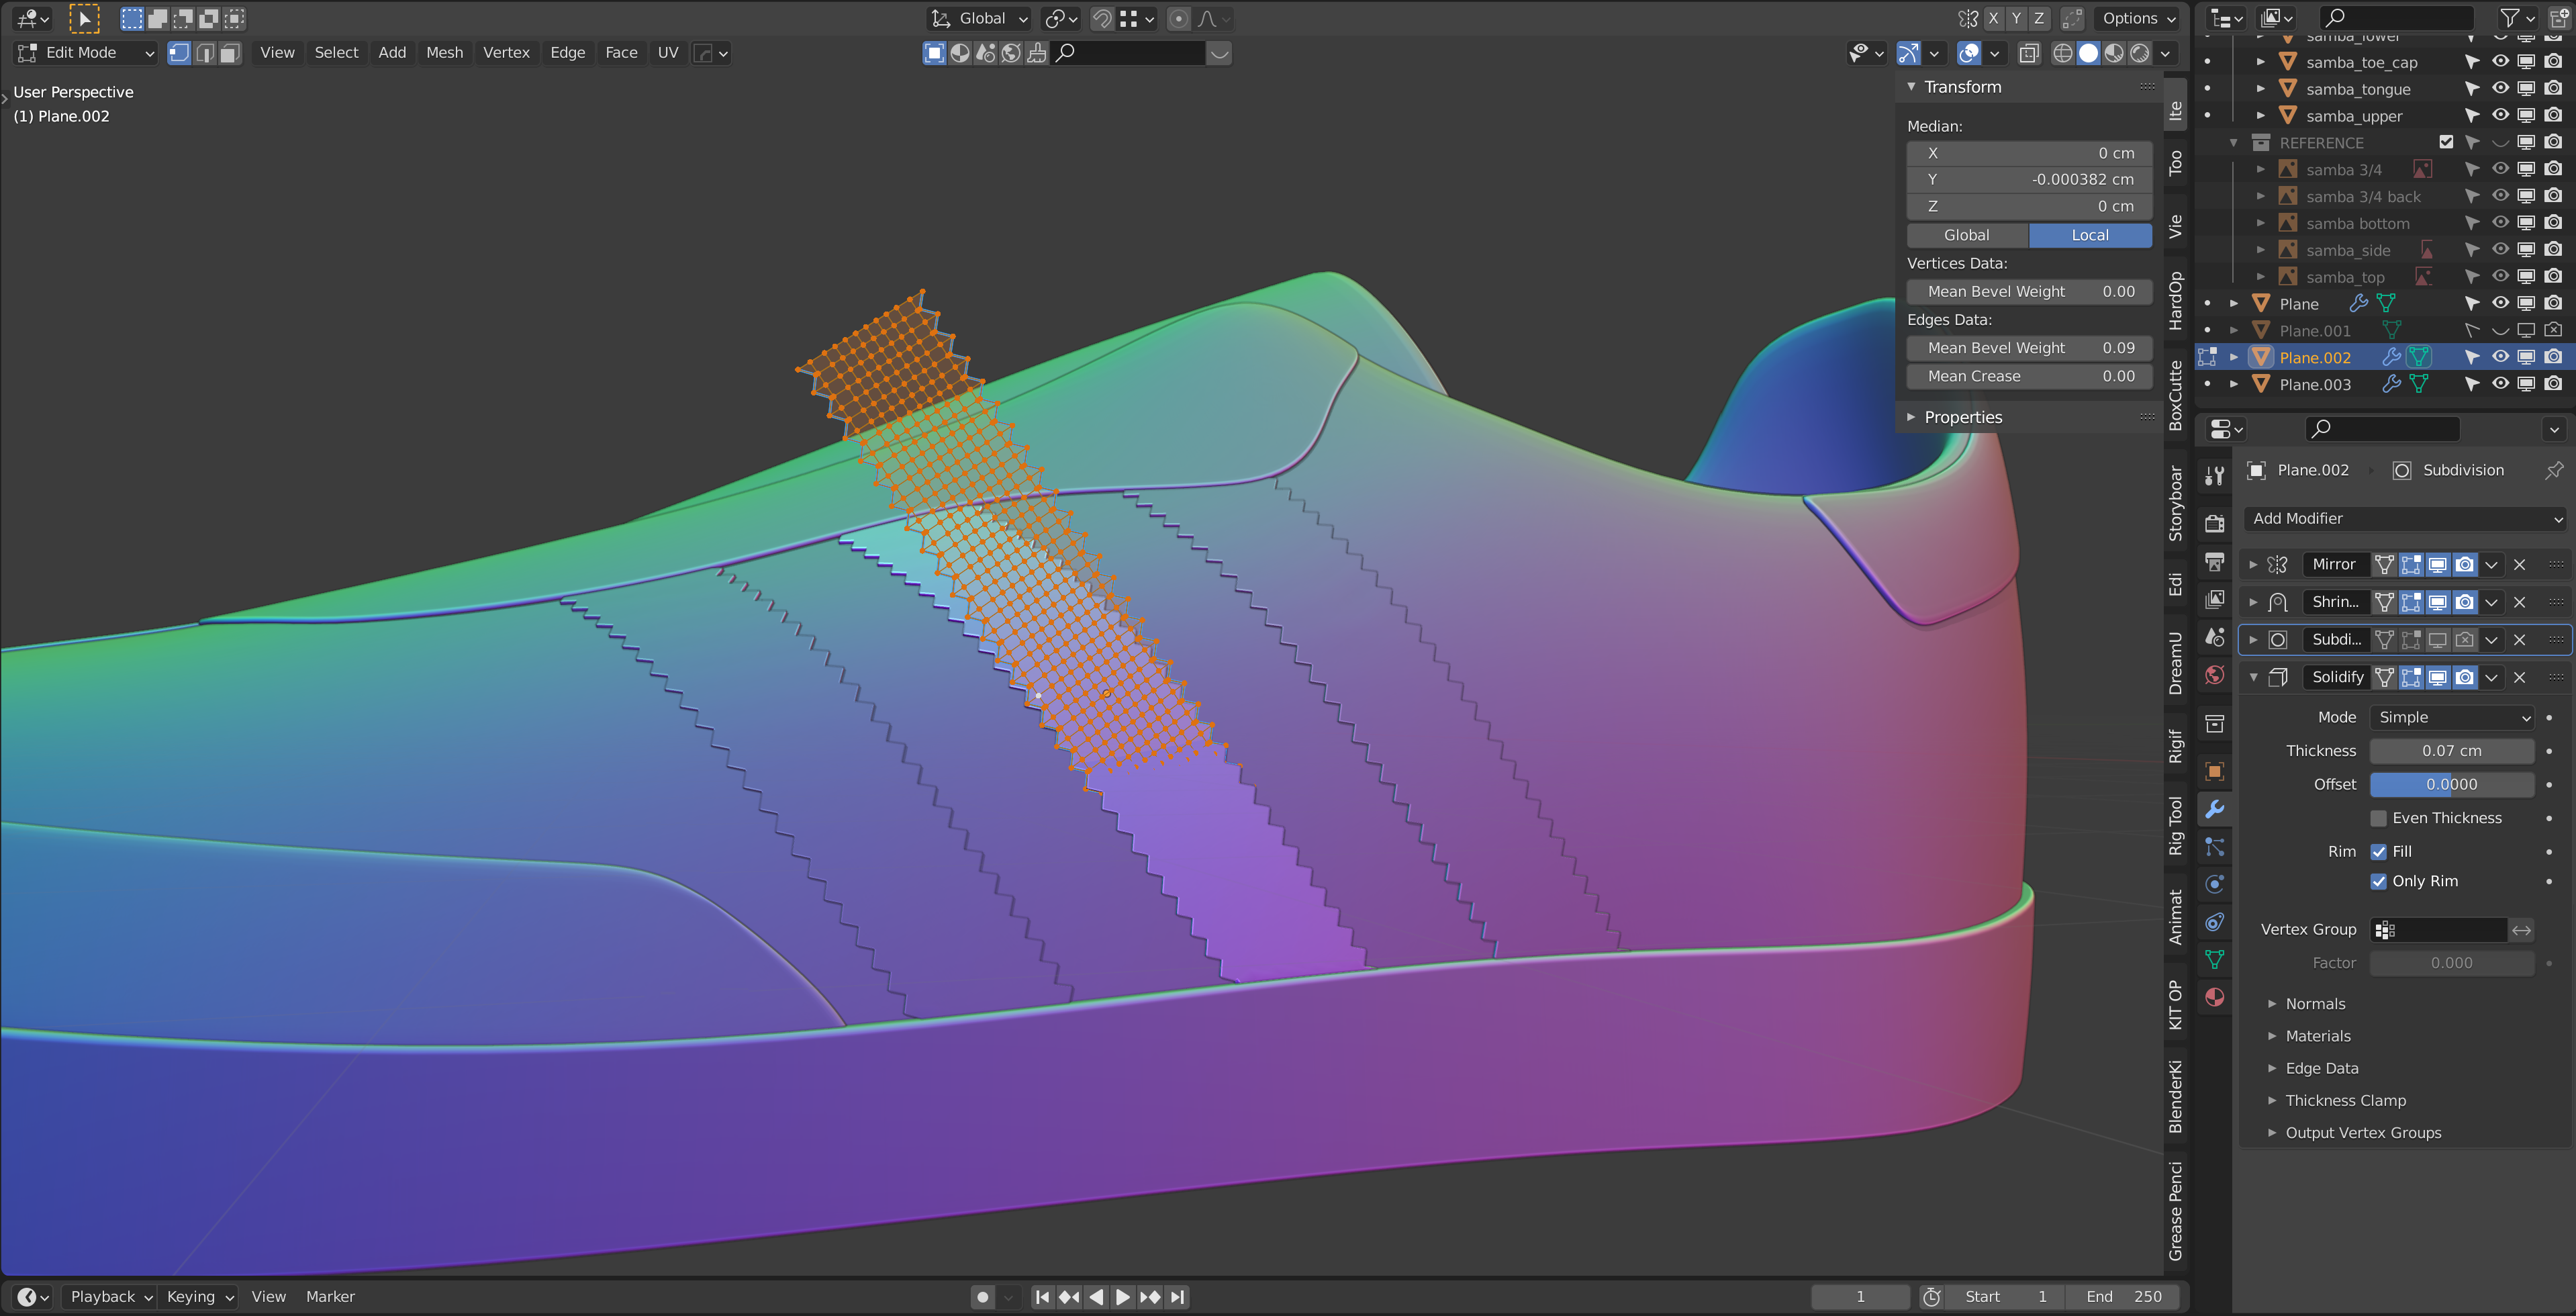Toggle snapping magnet icon
This screenshot has height=1316, width=2576.
(x=1102, y=18)
